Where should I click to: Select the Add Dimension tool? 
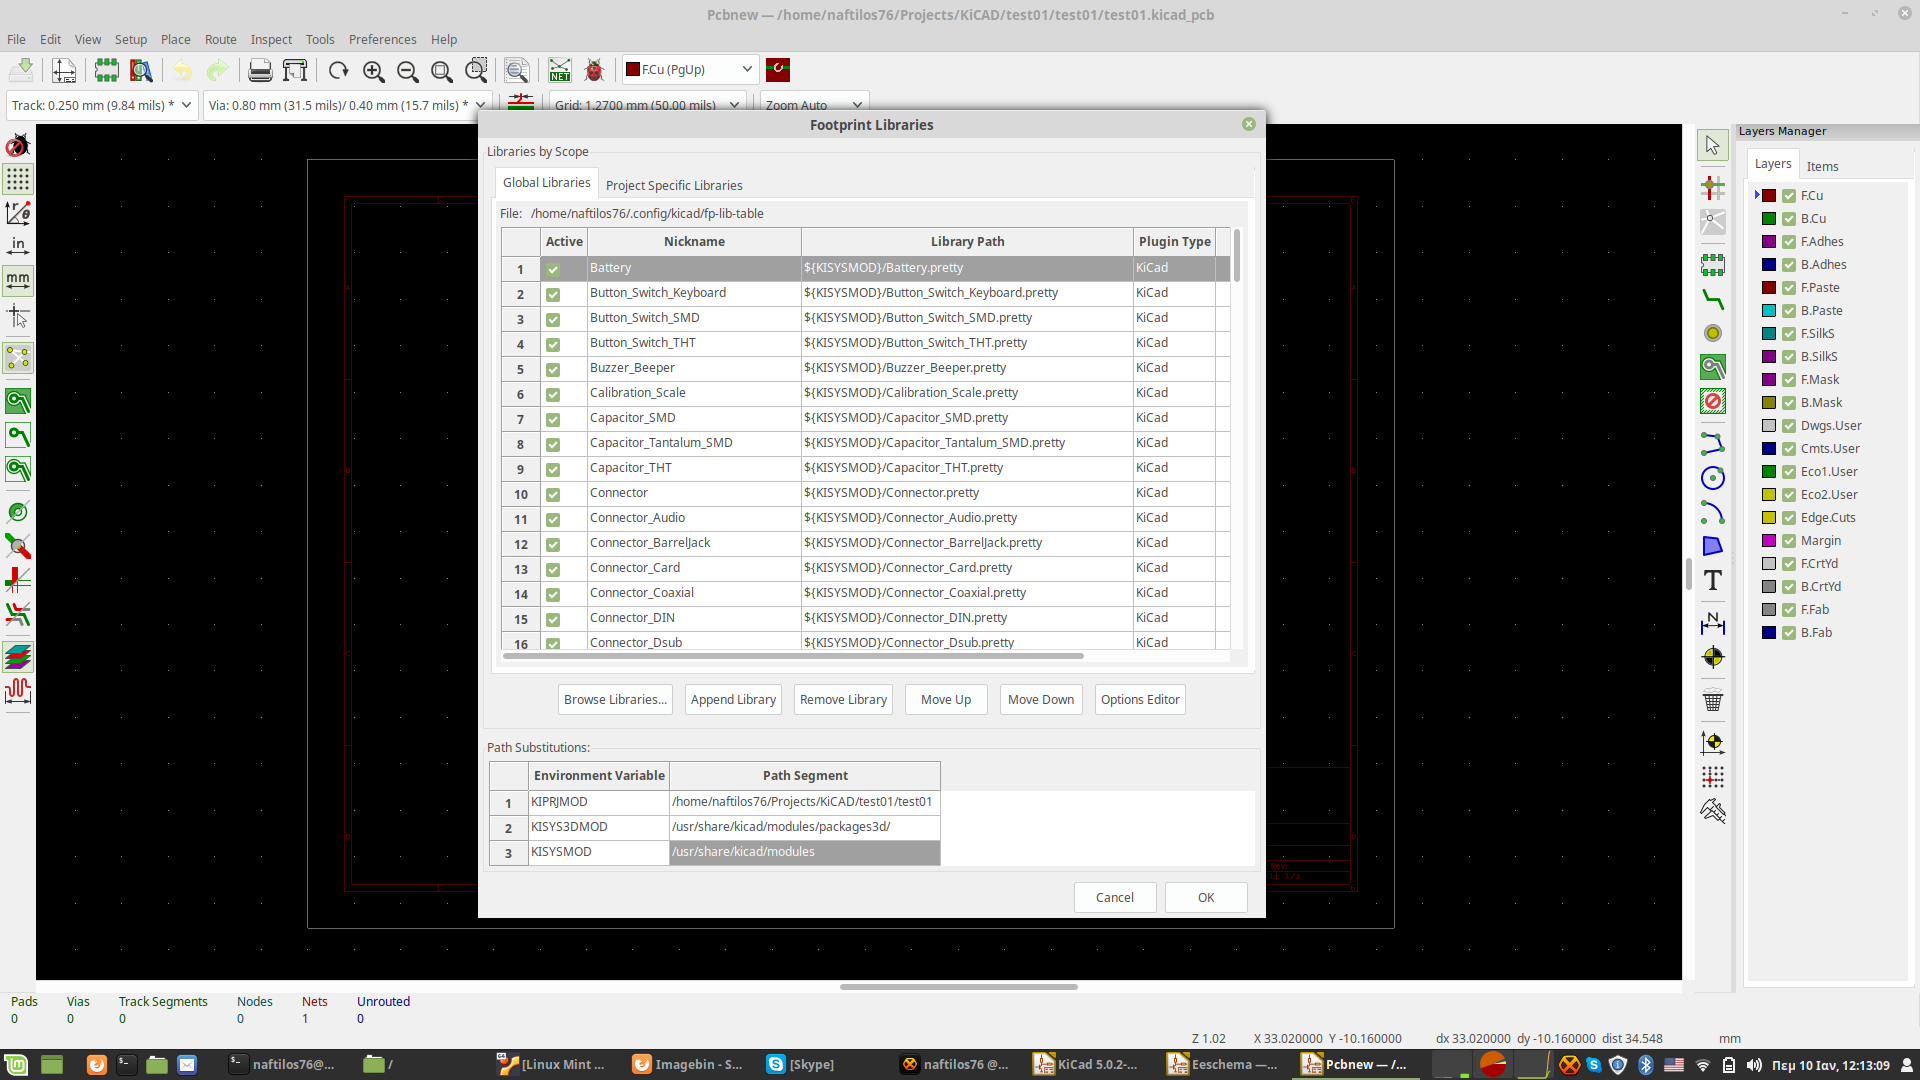pyautogui.click(x=1713, y=623)
